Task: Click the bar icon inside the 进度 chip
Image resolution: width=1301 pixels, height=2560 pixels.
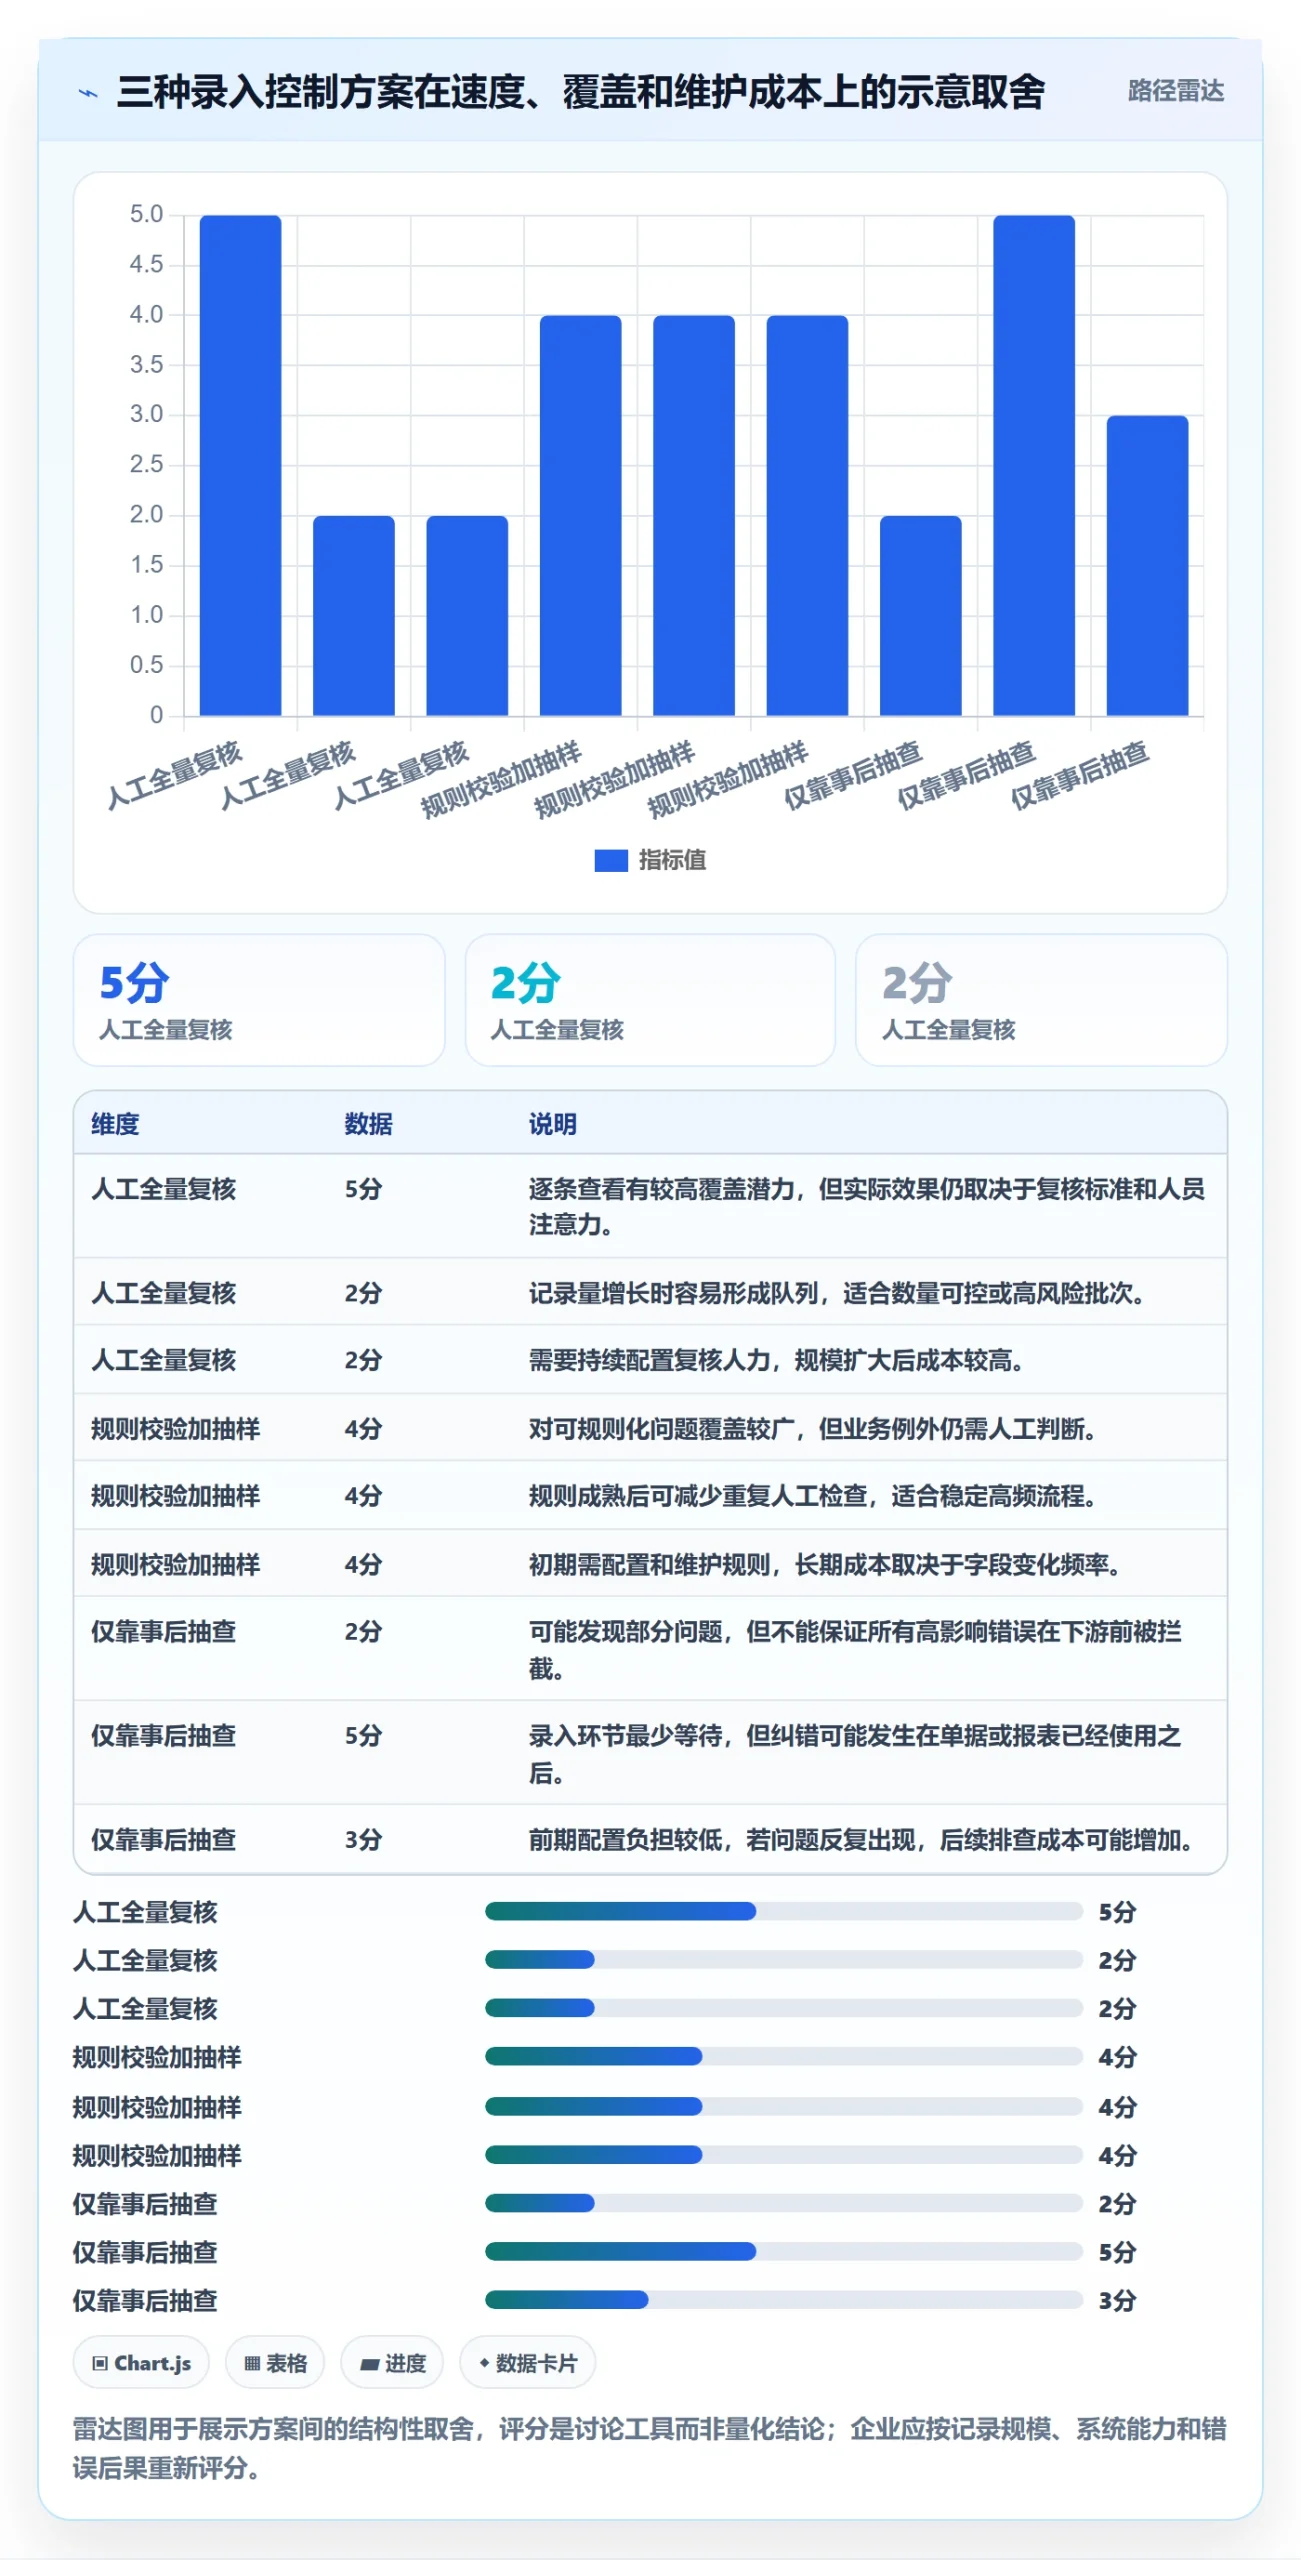Action: [x=369, y=2364]
